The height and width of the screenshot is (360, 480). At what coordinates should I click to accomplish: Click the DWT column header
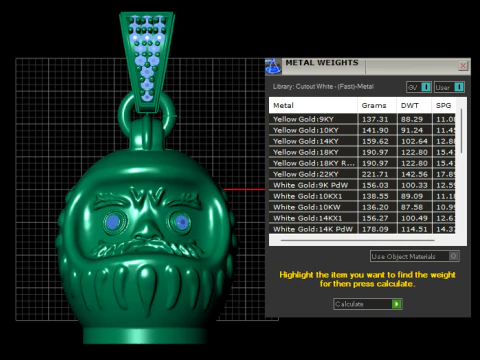click(414, 106)
